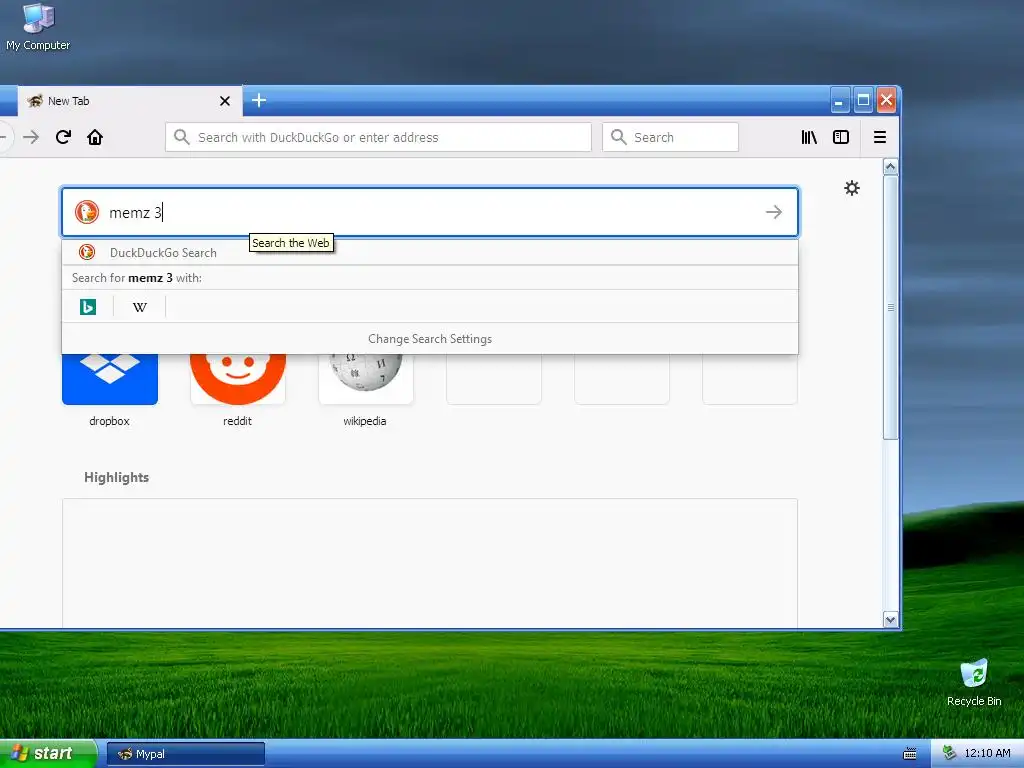Viewport: 1024px width, 768px height.
Task: Select the New Tab tab
Action: [x=129, y=101]
